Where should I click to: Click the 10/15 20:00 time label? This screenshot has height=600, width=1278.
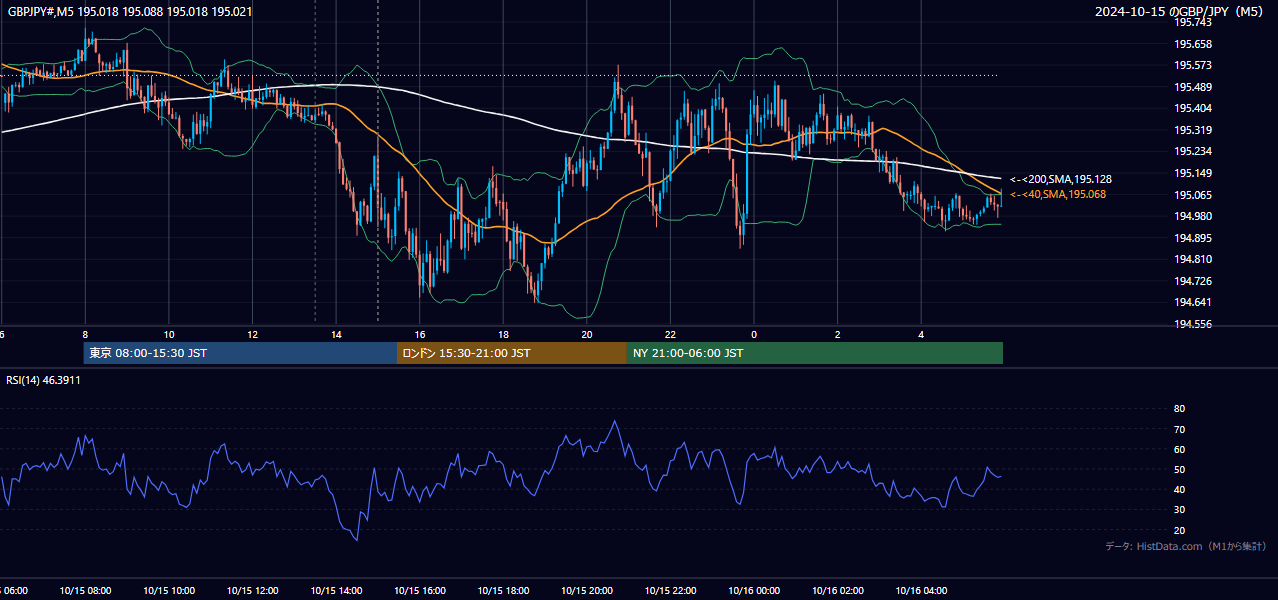pyautogui.click(x=587, y=590)
